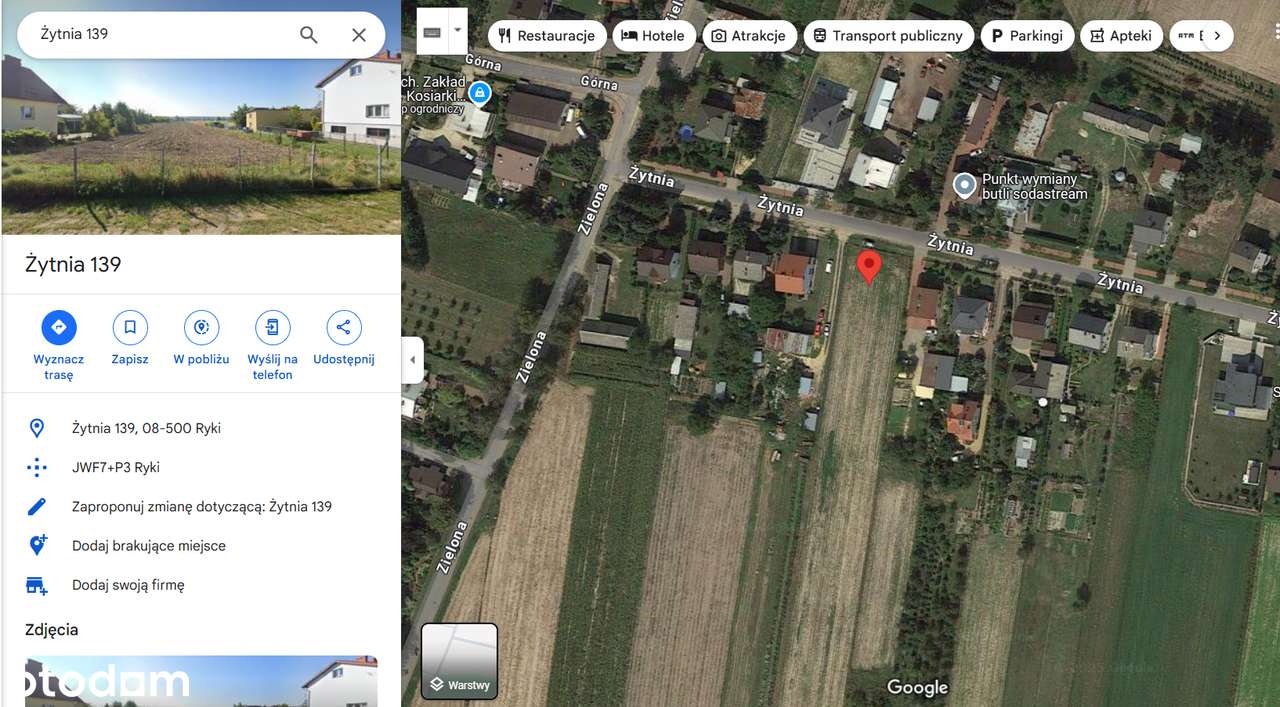Filter the map by Apteki
Viewport: 1280px width, 707px height.
(1120, 36)
